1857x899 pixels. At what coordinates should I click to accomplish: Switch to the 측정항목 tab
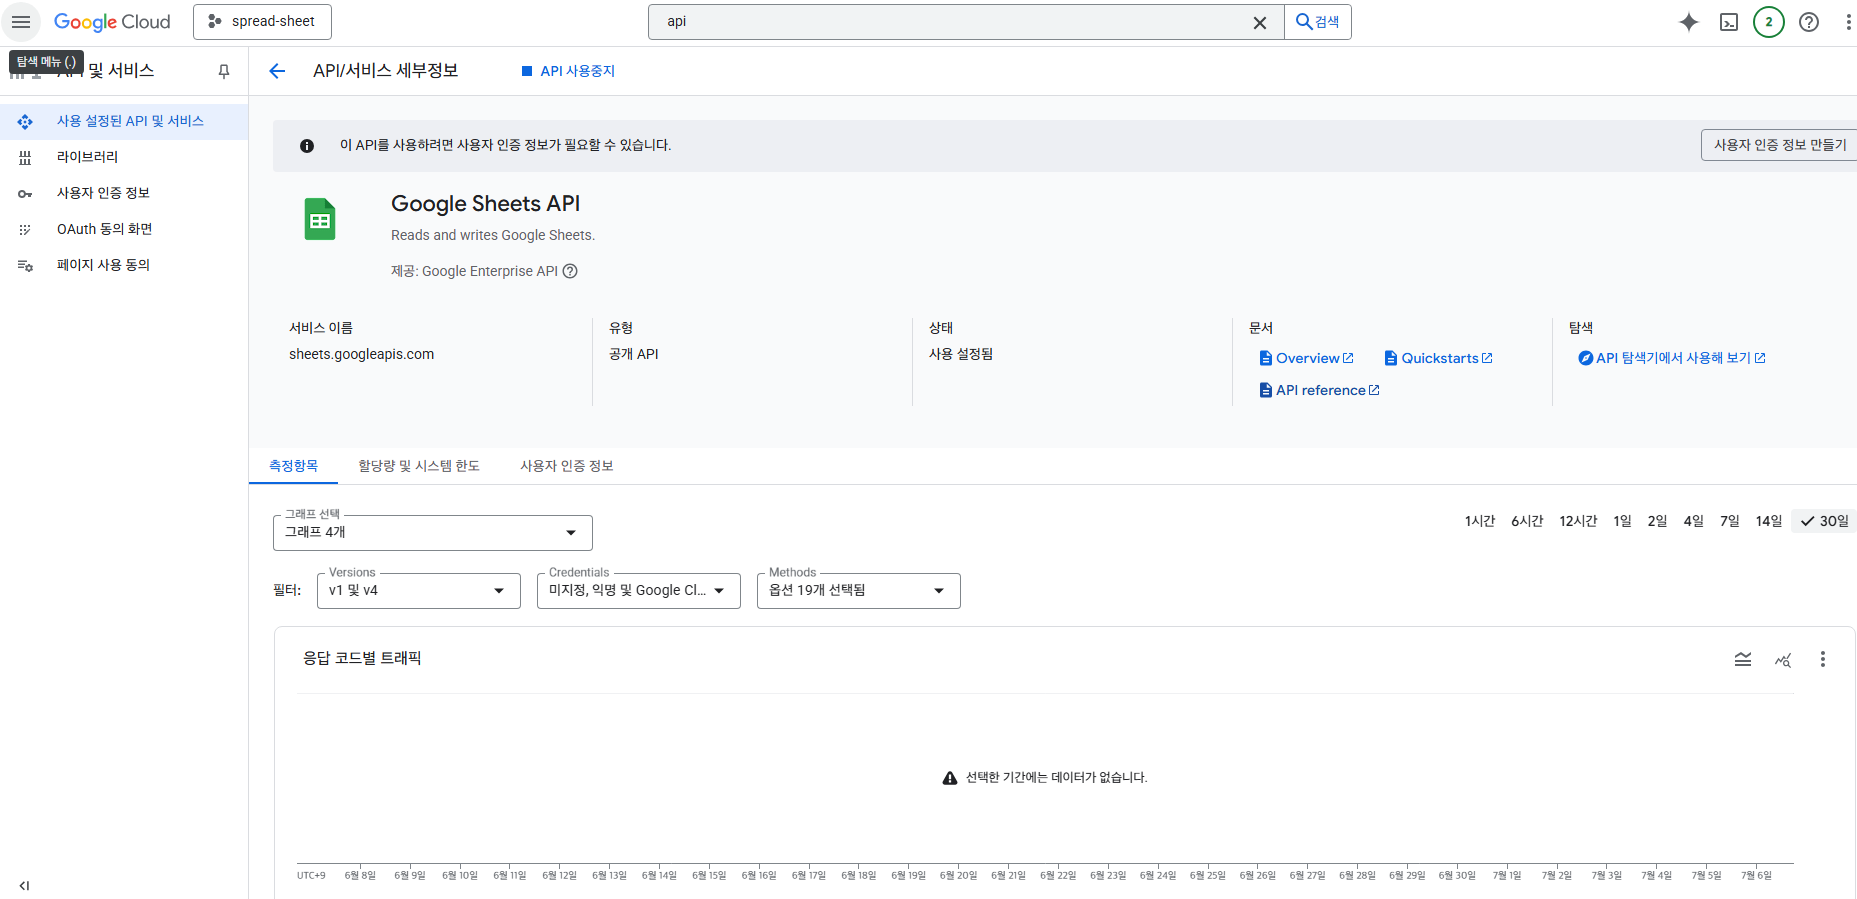293,466
